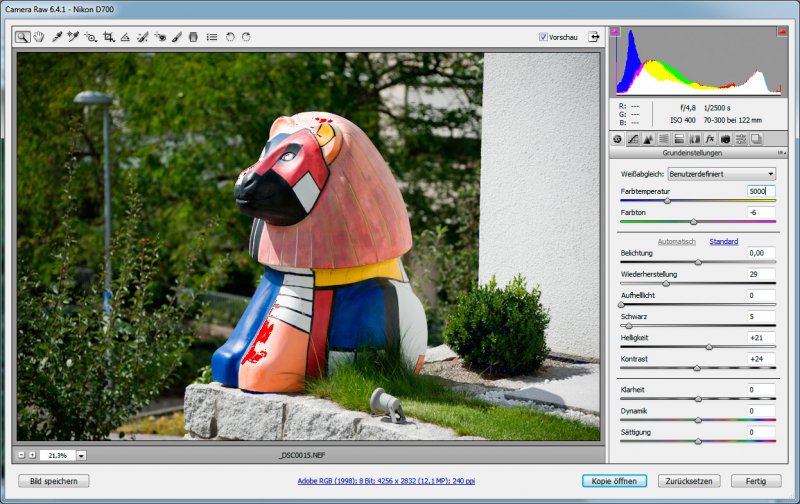Open the Adobe RGB workflow options link
The height and width of the screenshot is (504, 800).
tap(386, 481)
